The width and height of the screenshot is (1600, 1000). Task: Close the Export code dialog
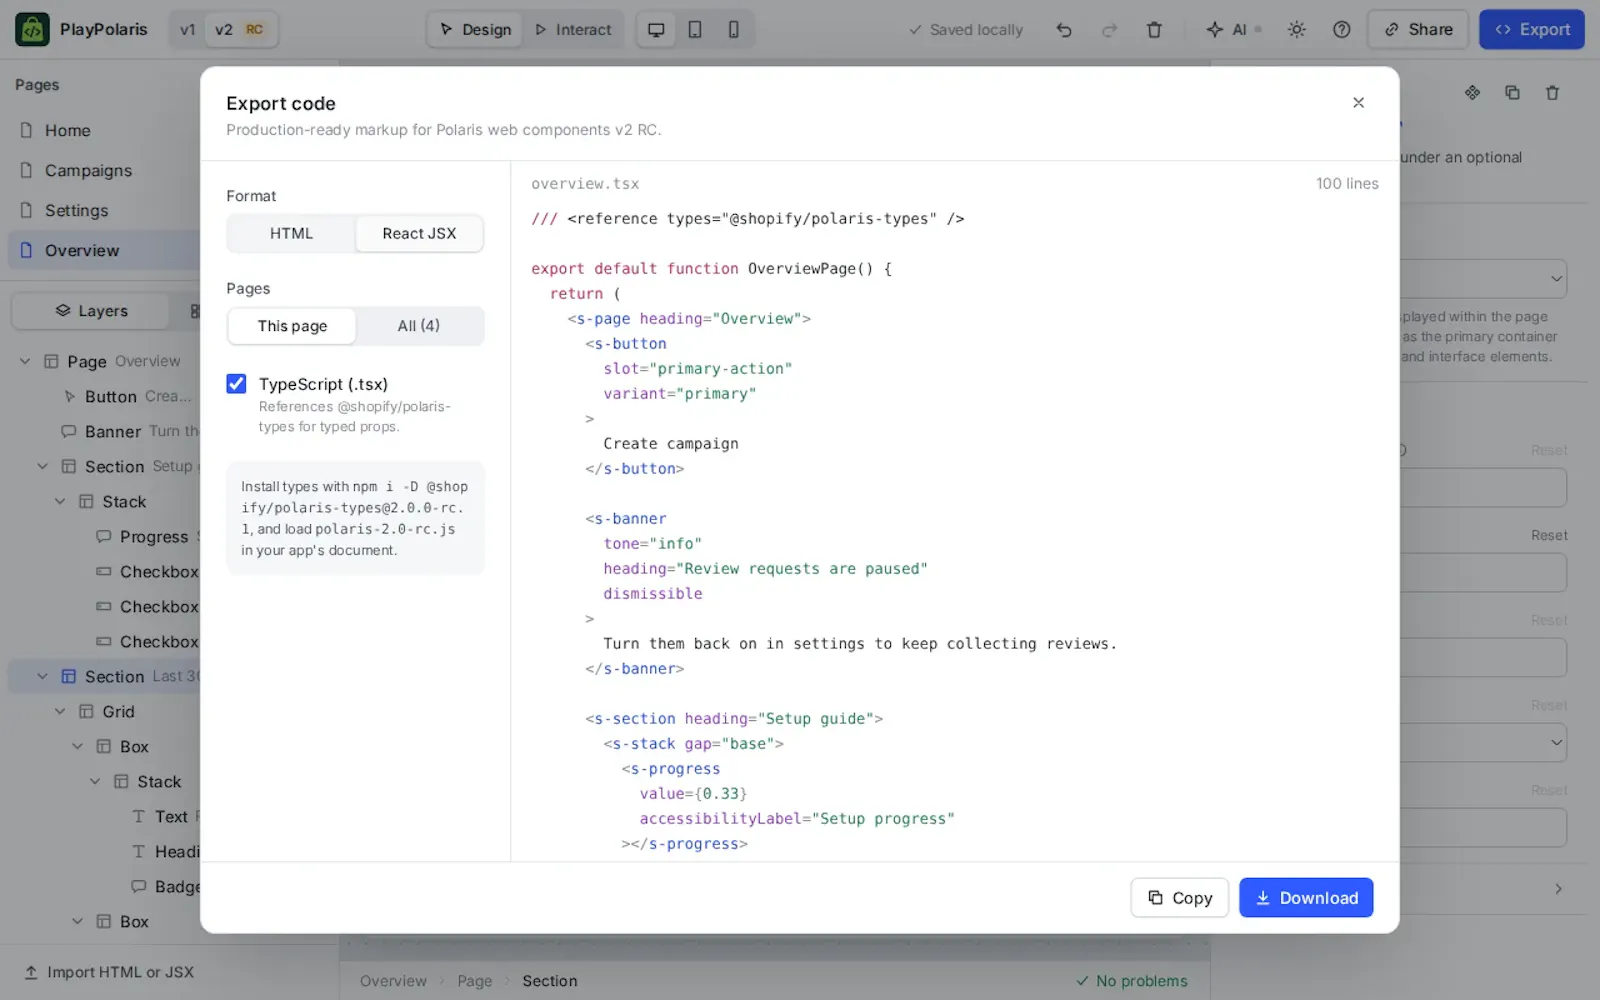pos(1358,102)
